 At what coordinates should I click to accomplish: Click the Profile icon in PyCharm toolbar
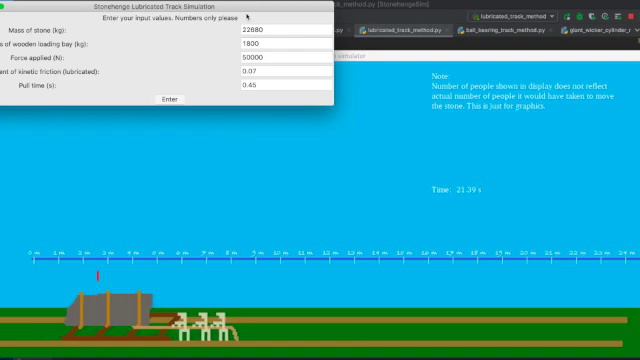click(605, 17)
